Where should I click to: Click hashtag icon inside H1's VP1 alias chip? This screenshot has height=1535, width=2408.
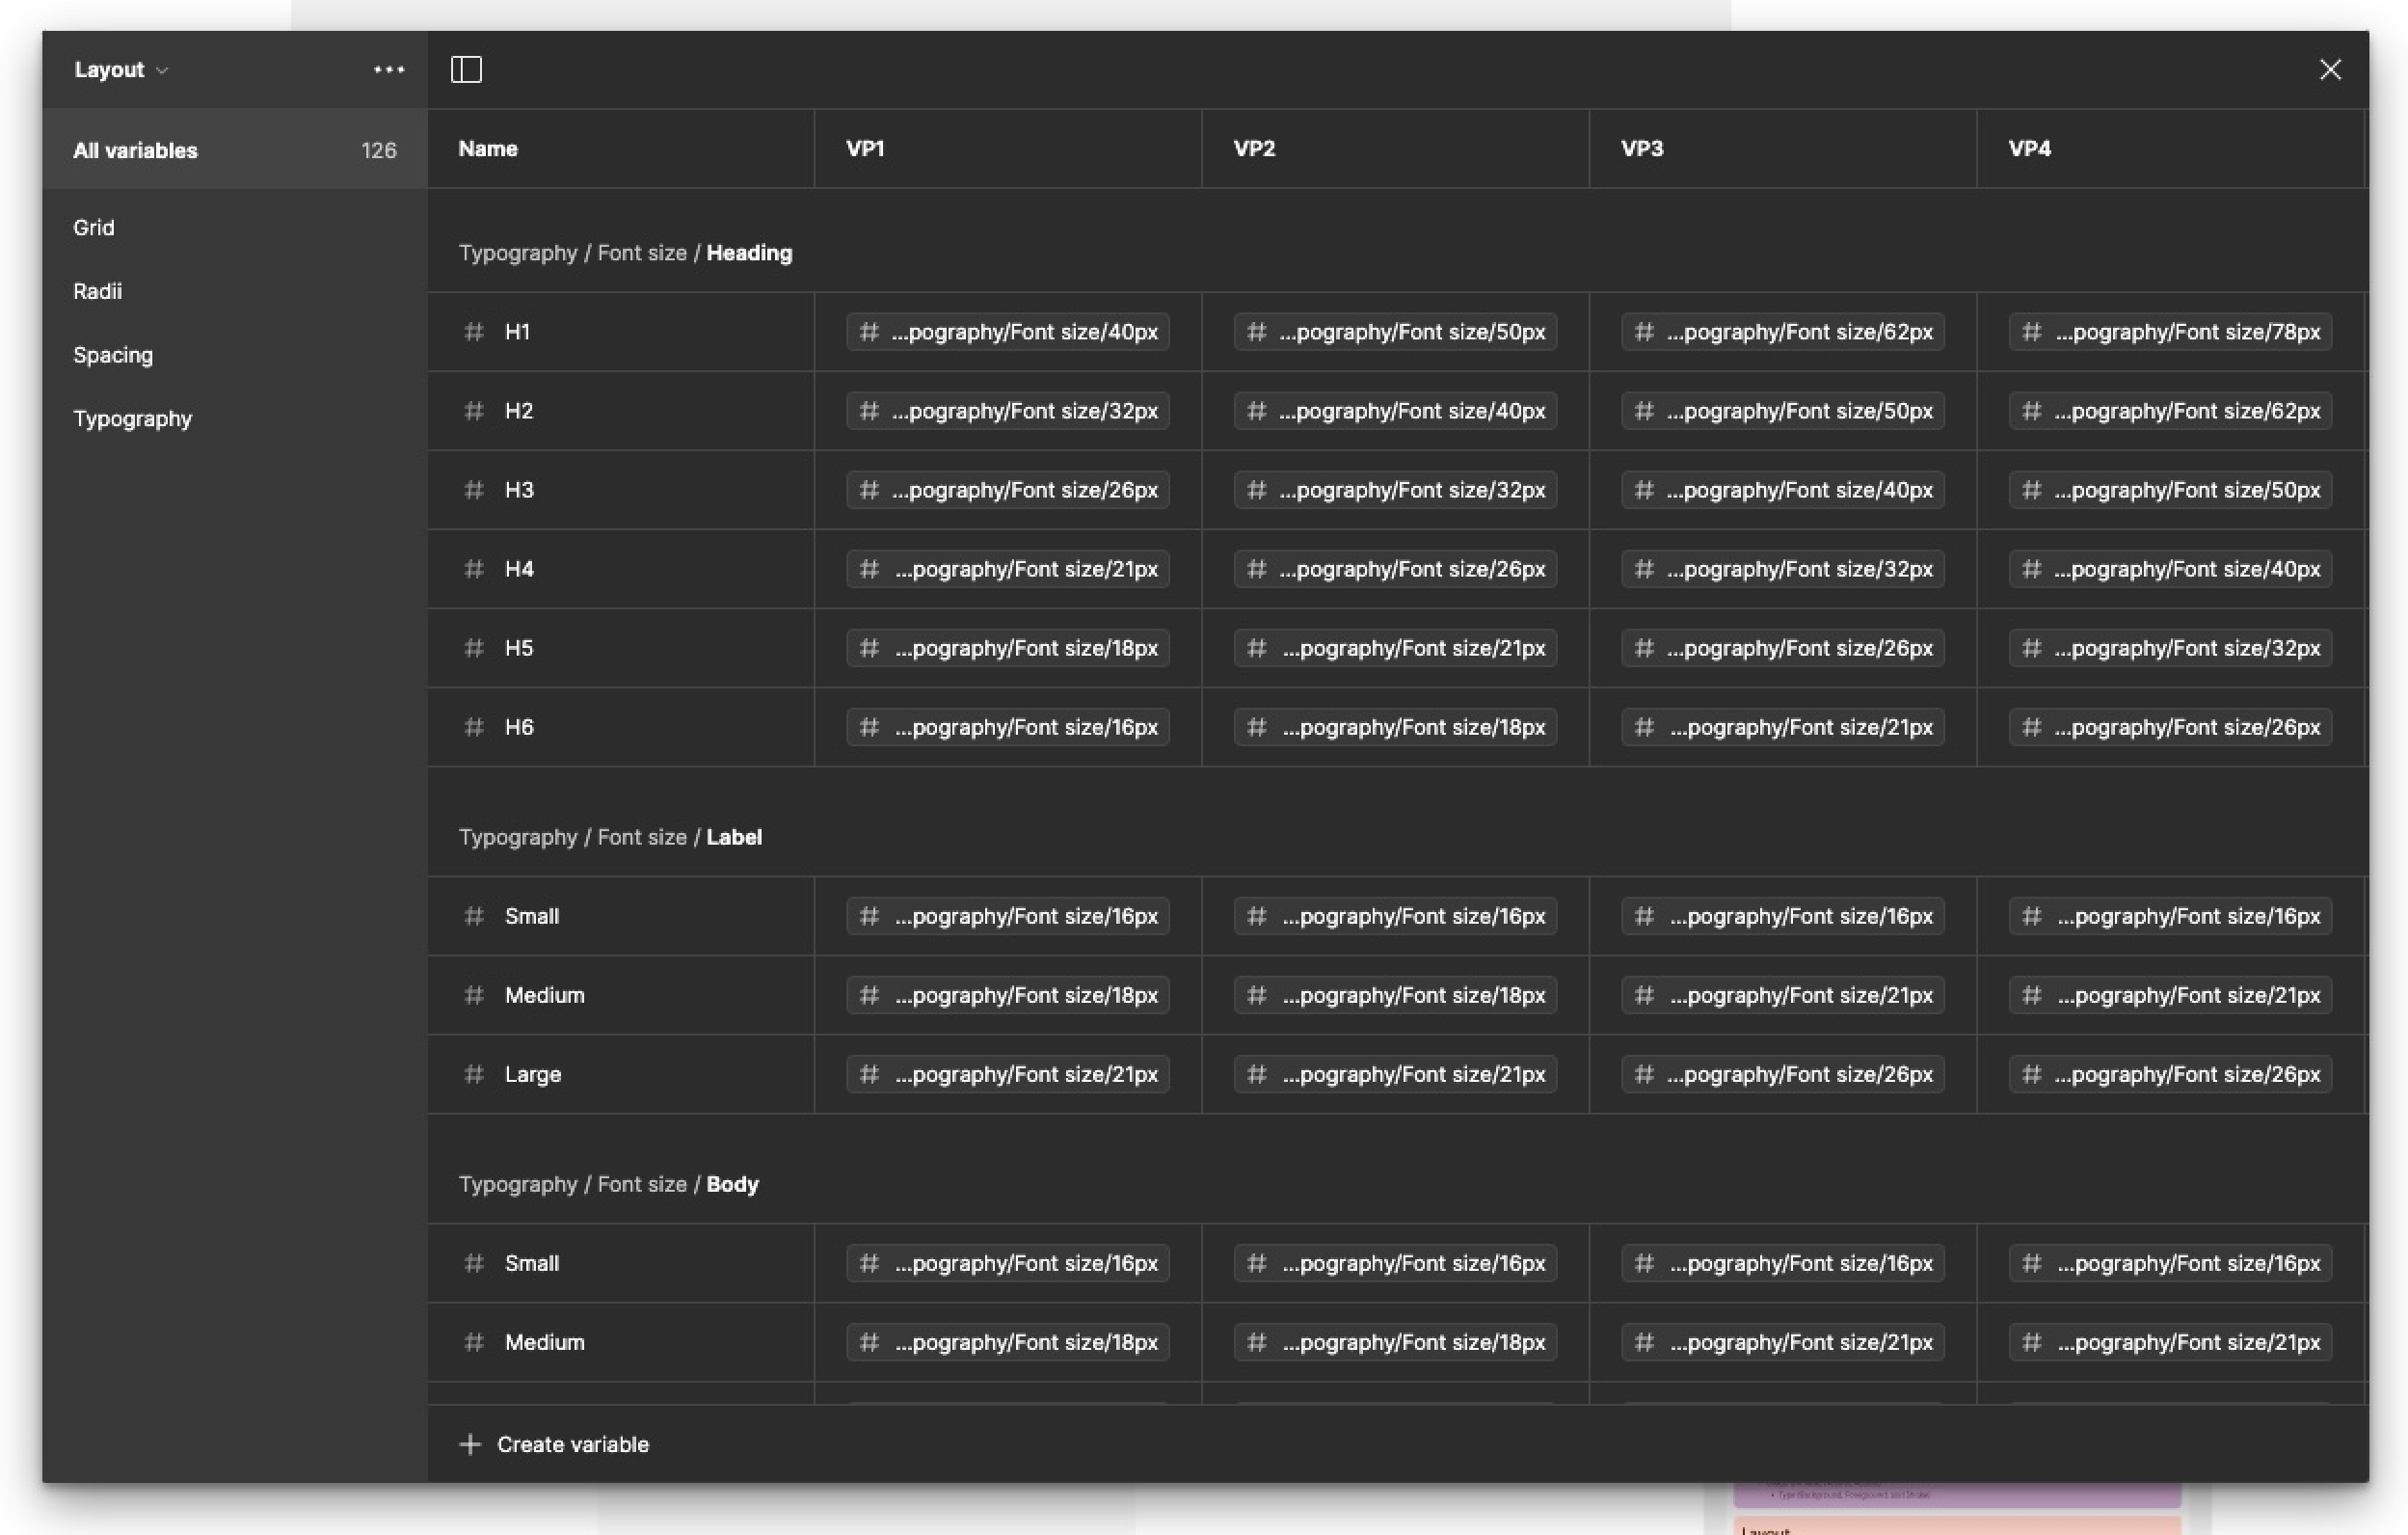pyautogui.click(x=868, y=332)
